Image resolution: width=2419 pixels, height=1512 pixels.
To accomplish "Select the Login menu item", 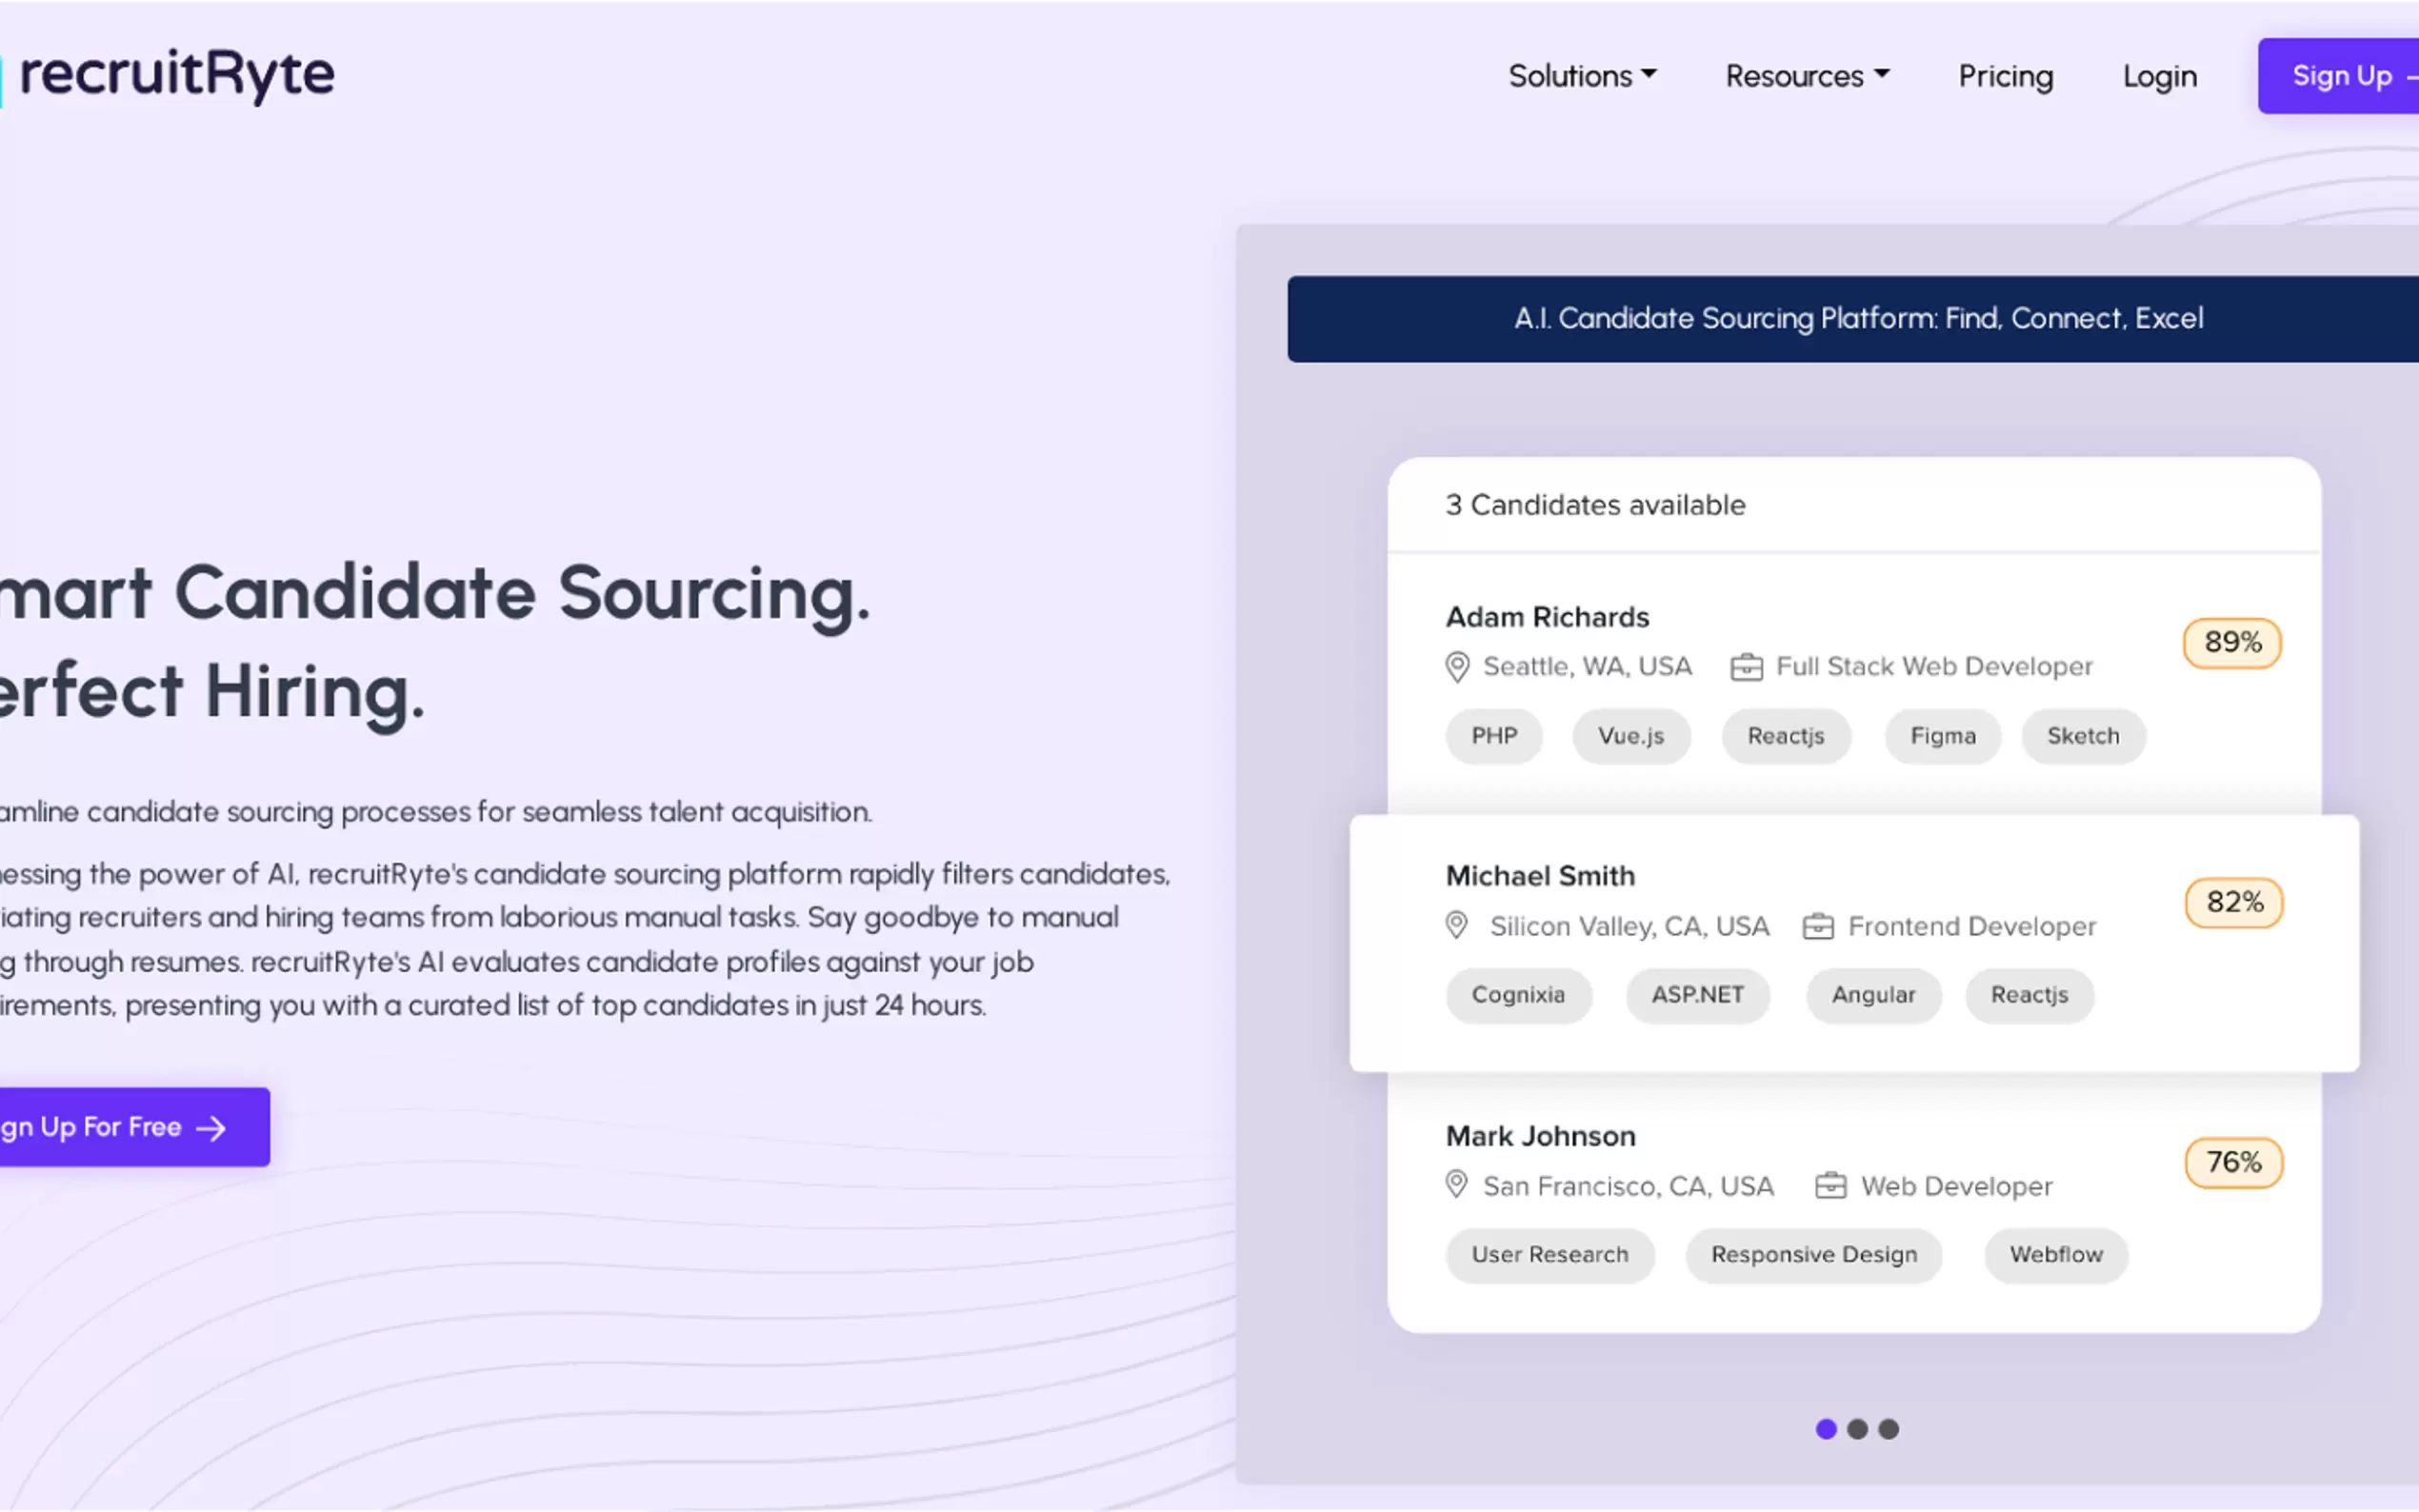I will 2159,76.
